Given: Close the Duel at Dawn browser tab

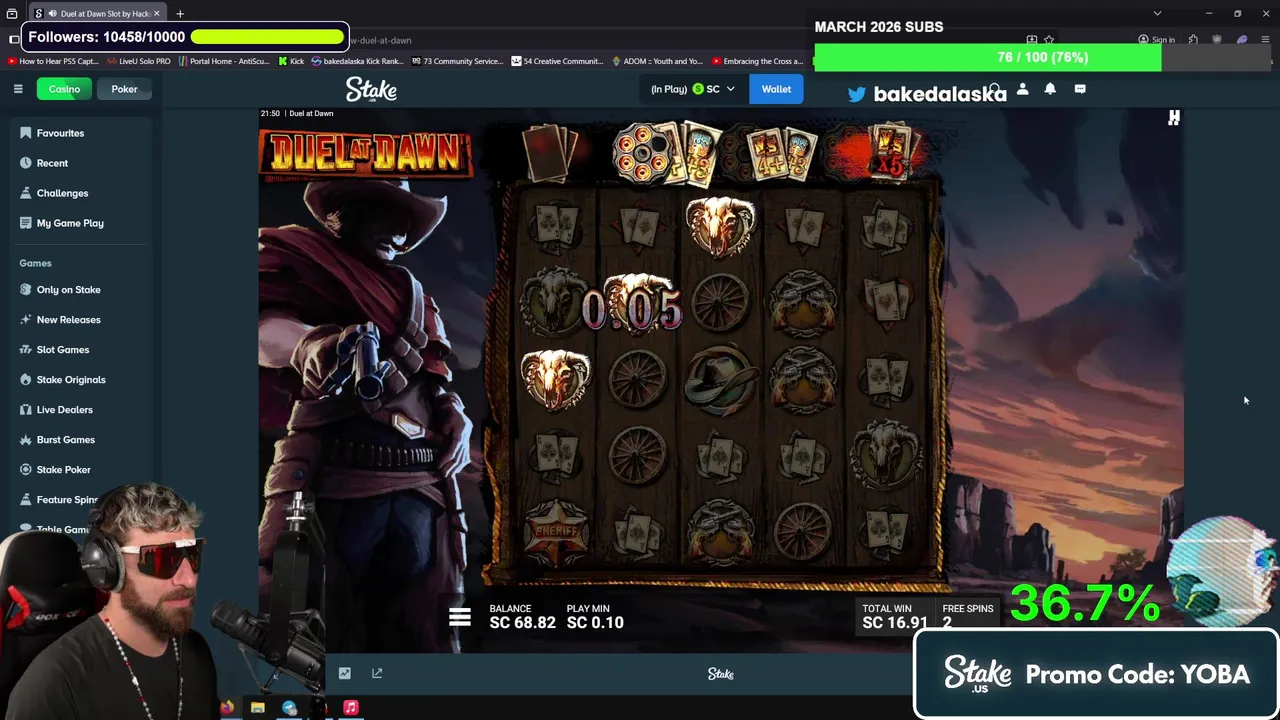Looking at the screenshot, I should [x=156, y=14].
